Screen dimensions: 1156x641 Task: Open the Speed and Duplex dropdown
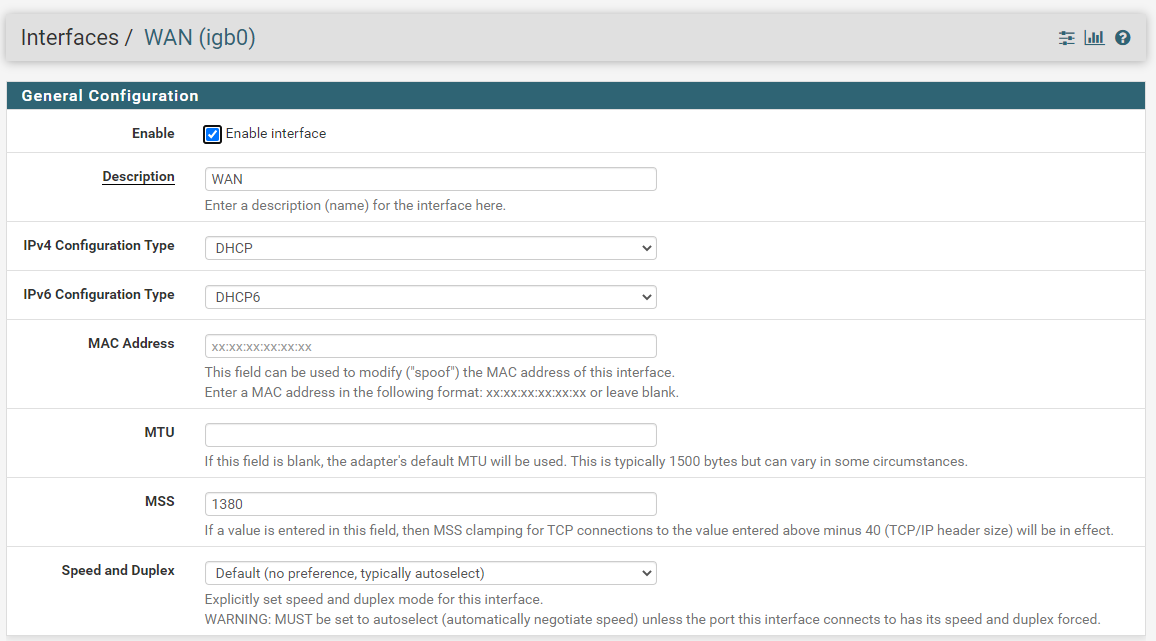coord(430,573)
